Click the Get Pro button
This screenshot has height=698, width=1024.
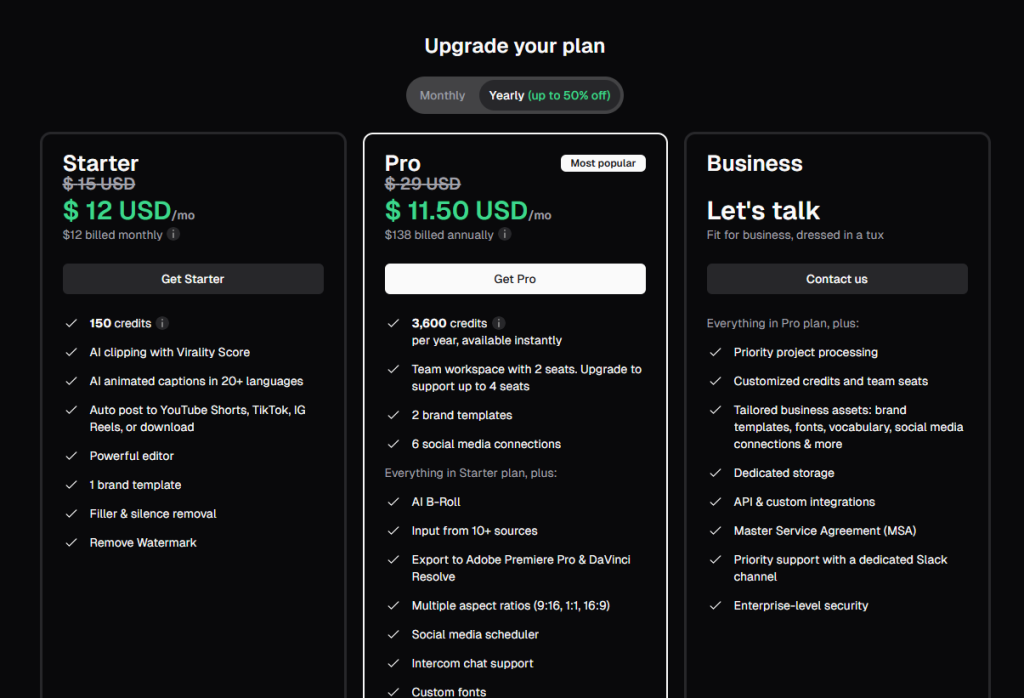(x=515, y=279)
